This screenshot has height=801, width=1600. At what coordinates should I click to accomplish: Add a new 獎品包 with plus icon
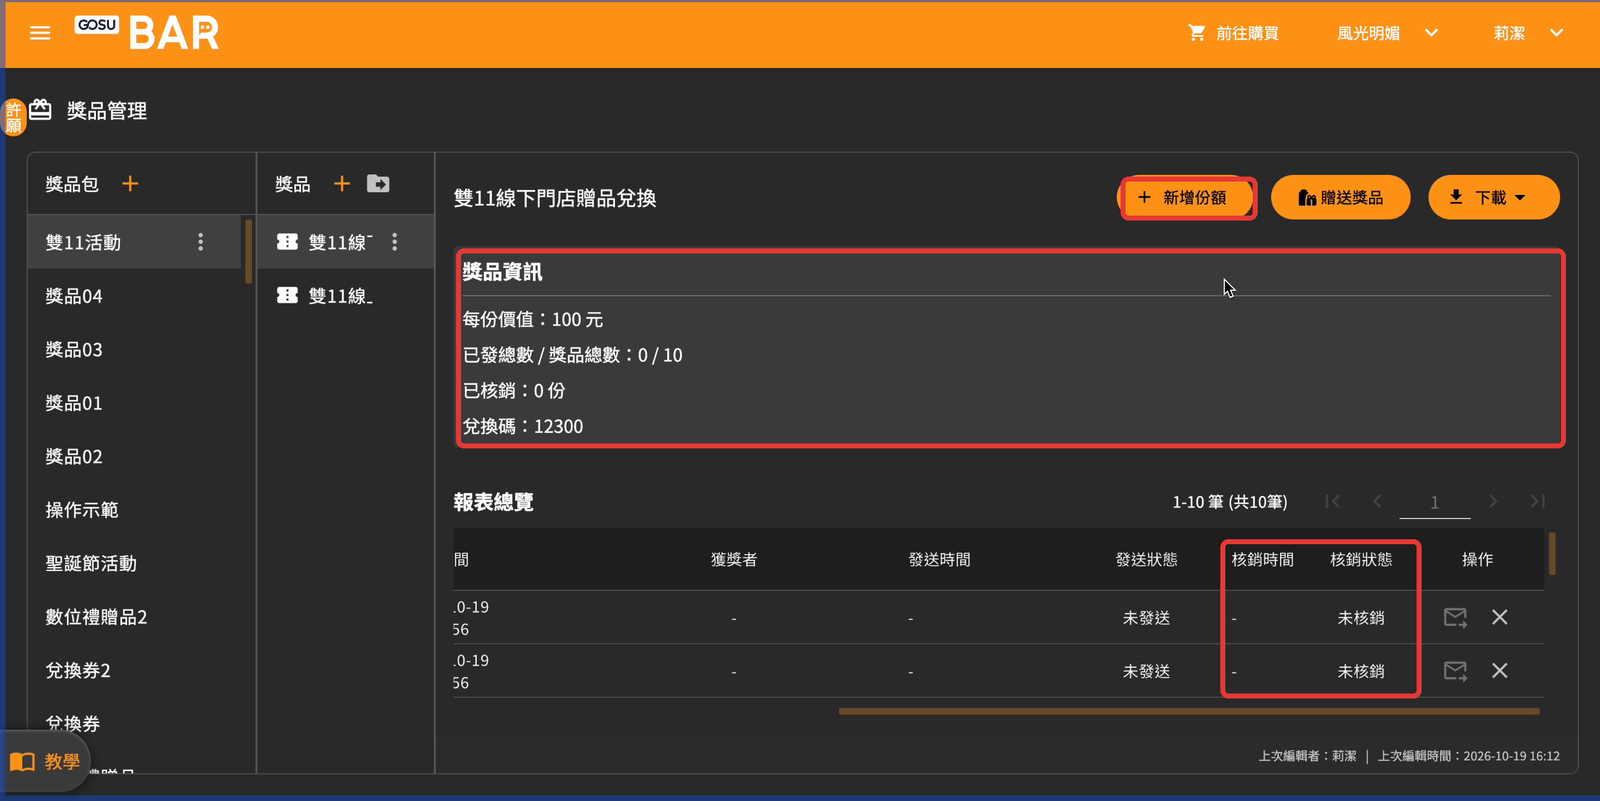[130, 184]
